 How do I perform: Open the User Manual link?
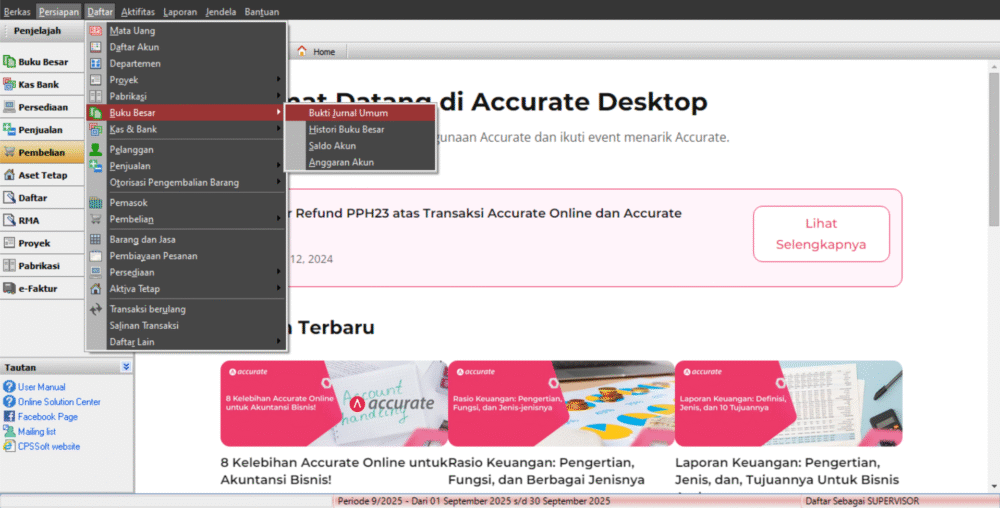click(41, 387)
